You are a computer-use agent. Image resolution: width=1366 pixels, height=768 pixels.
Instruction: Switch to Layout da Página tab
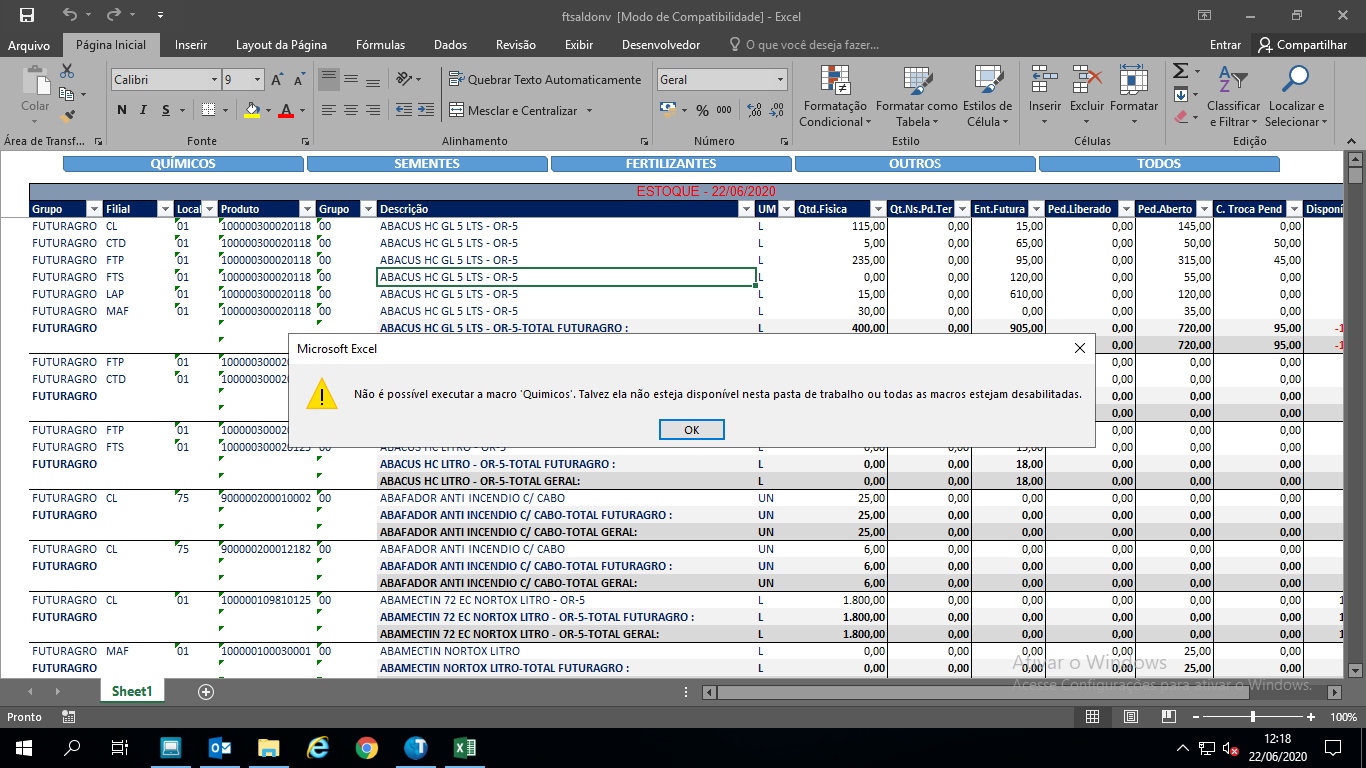(x=281, y=45)
